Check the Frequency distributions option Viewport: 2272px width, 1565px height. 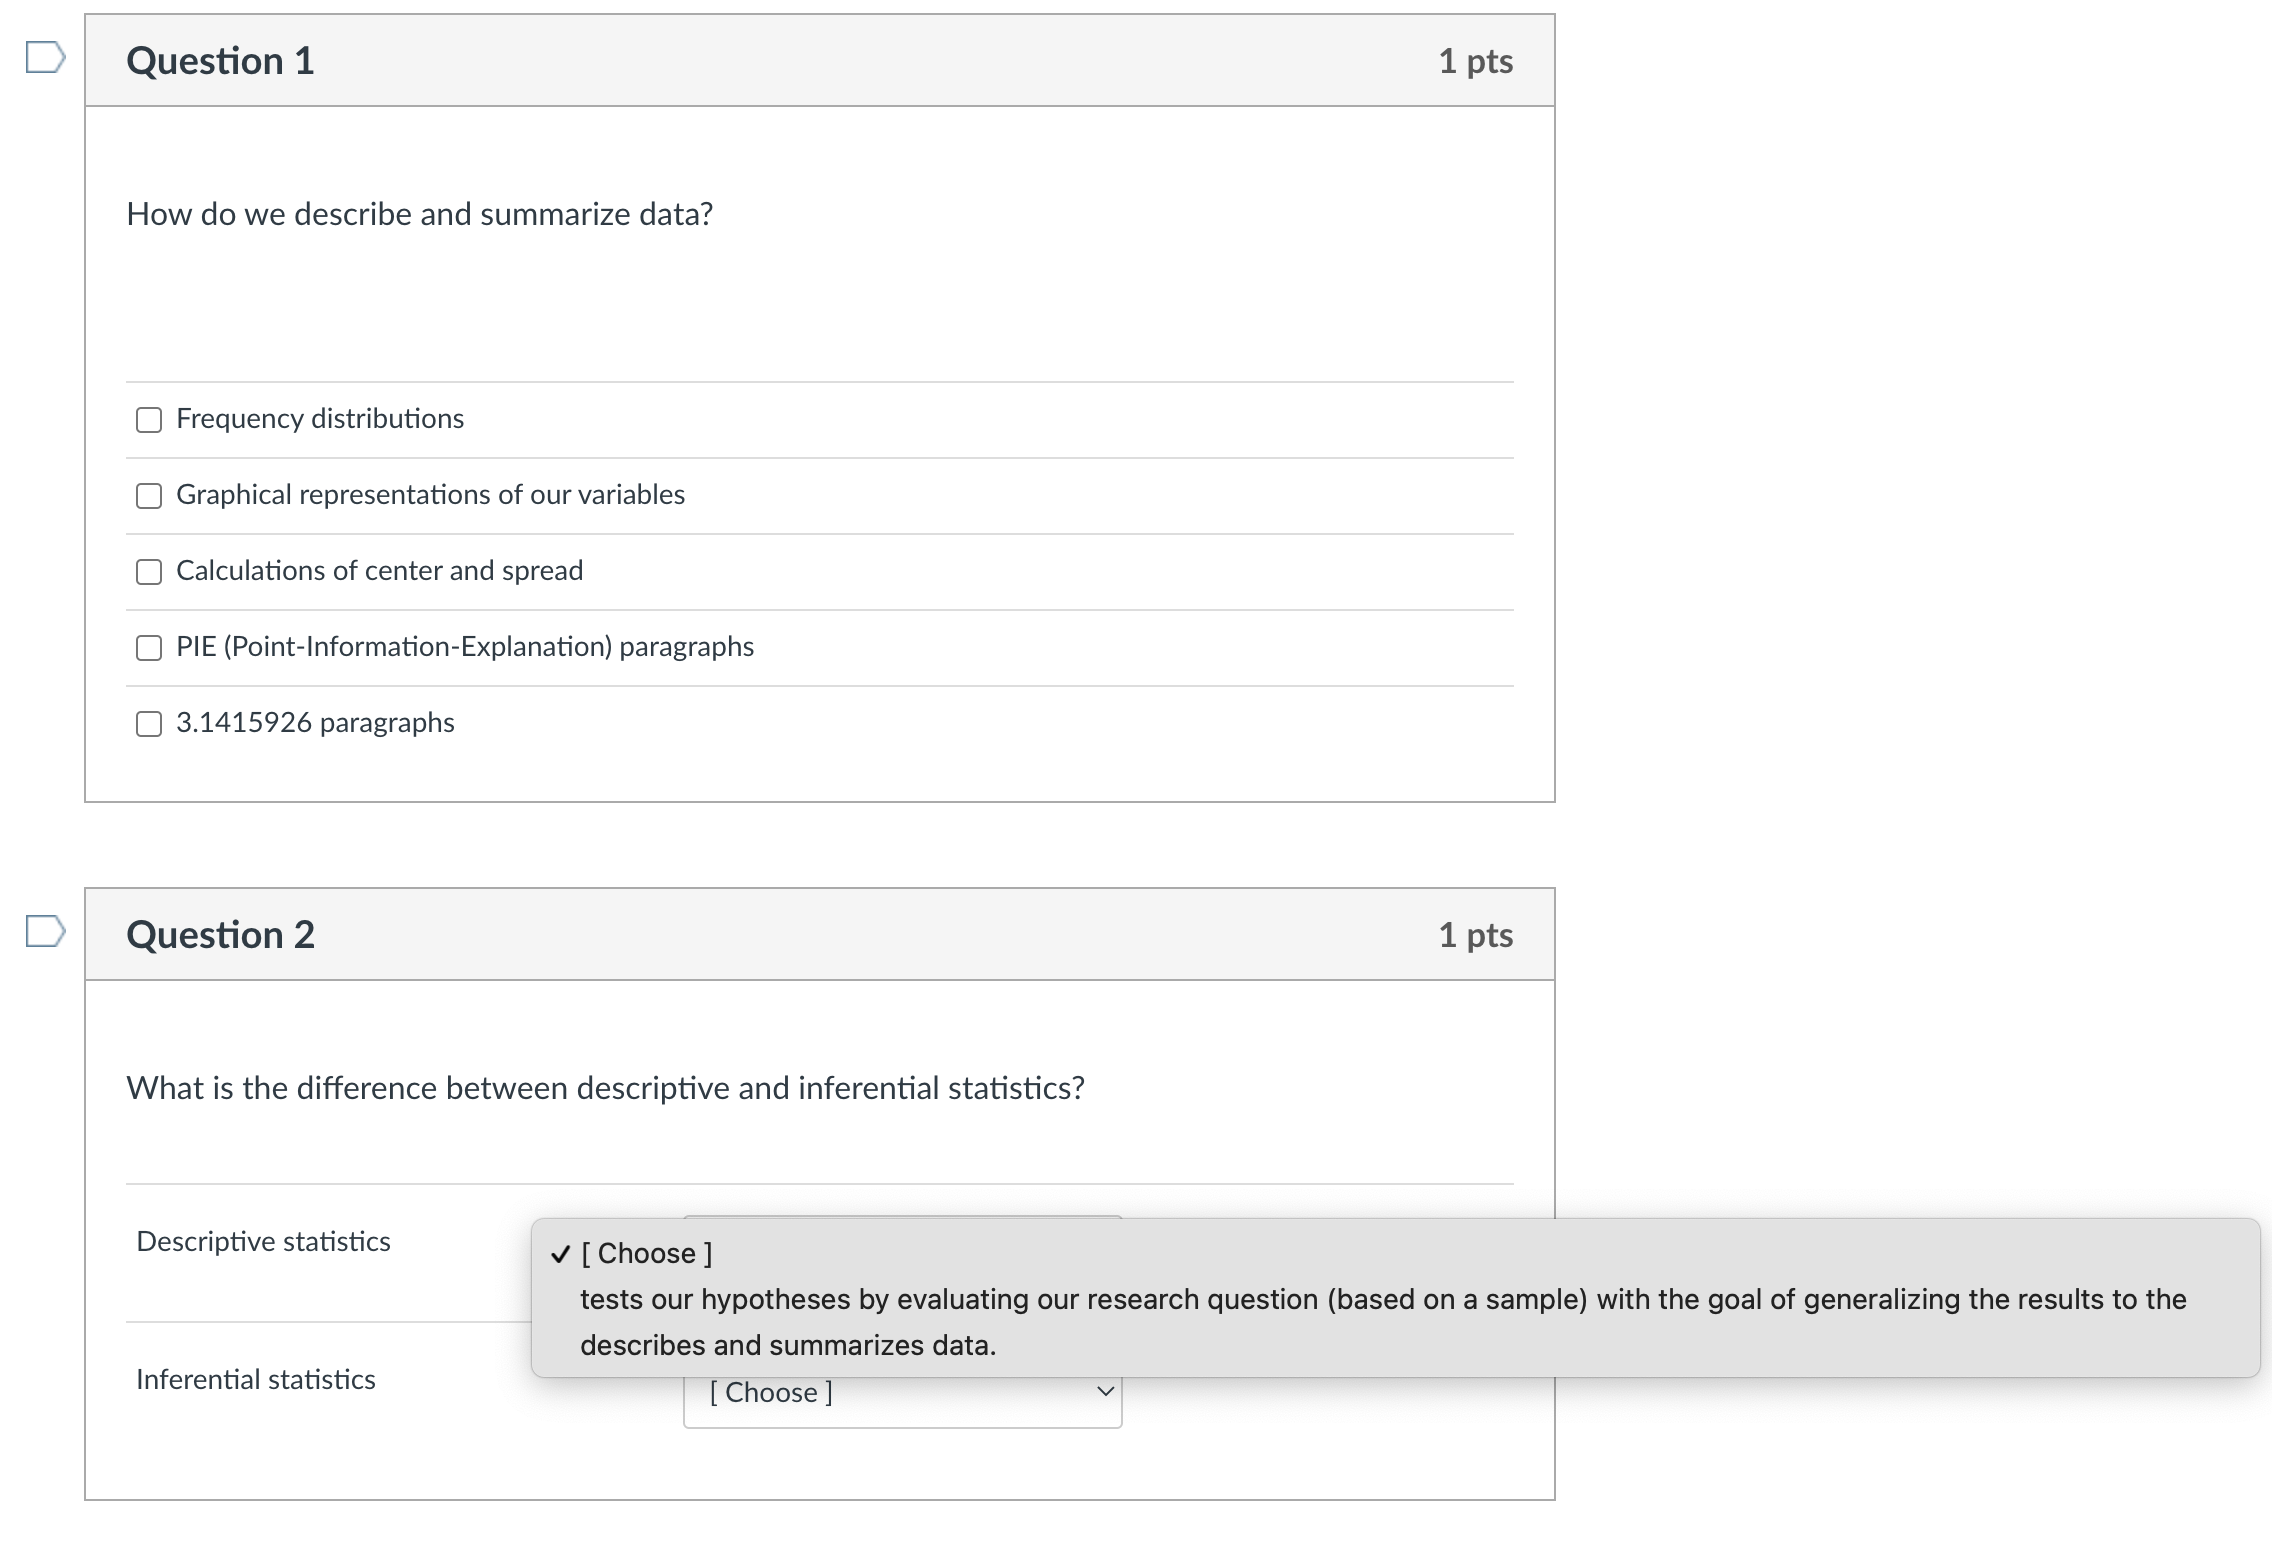click(x=148, y=419)
